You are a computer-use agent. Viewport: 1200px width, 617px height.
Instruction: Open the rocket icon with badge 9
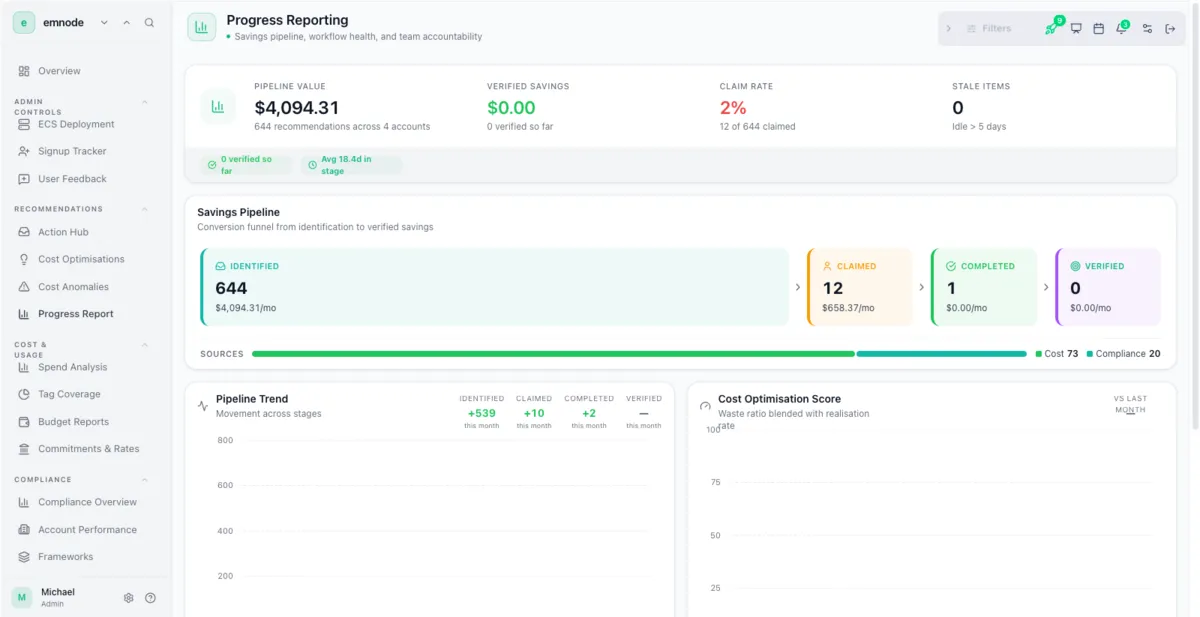1051,28
